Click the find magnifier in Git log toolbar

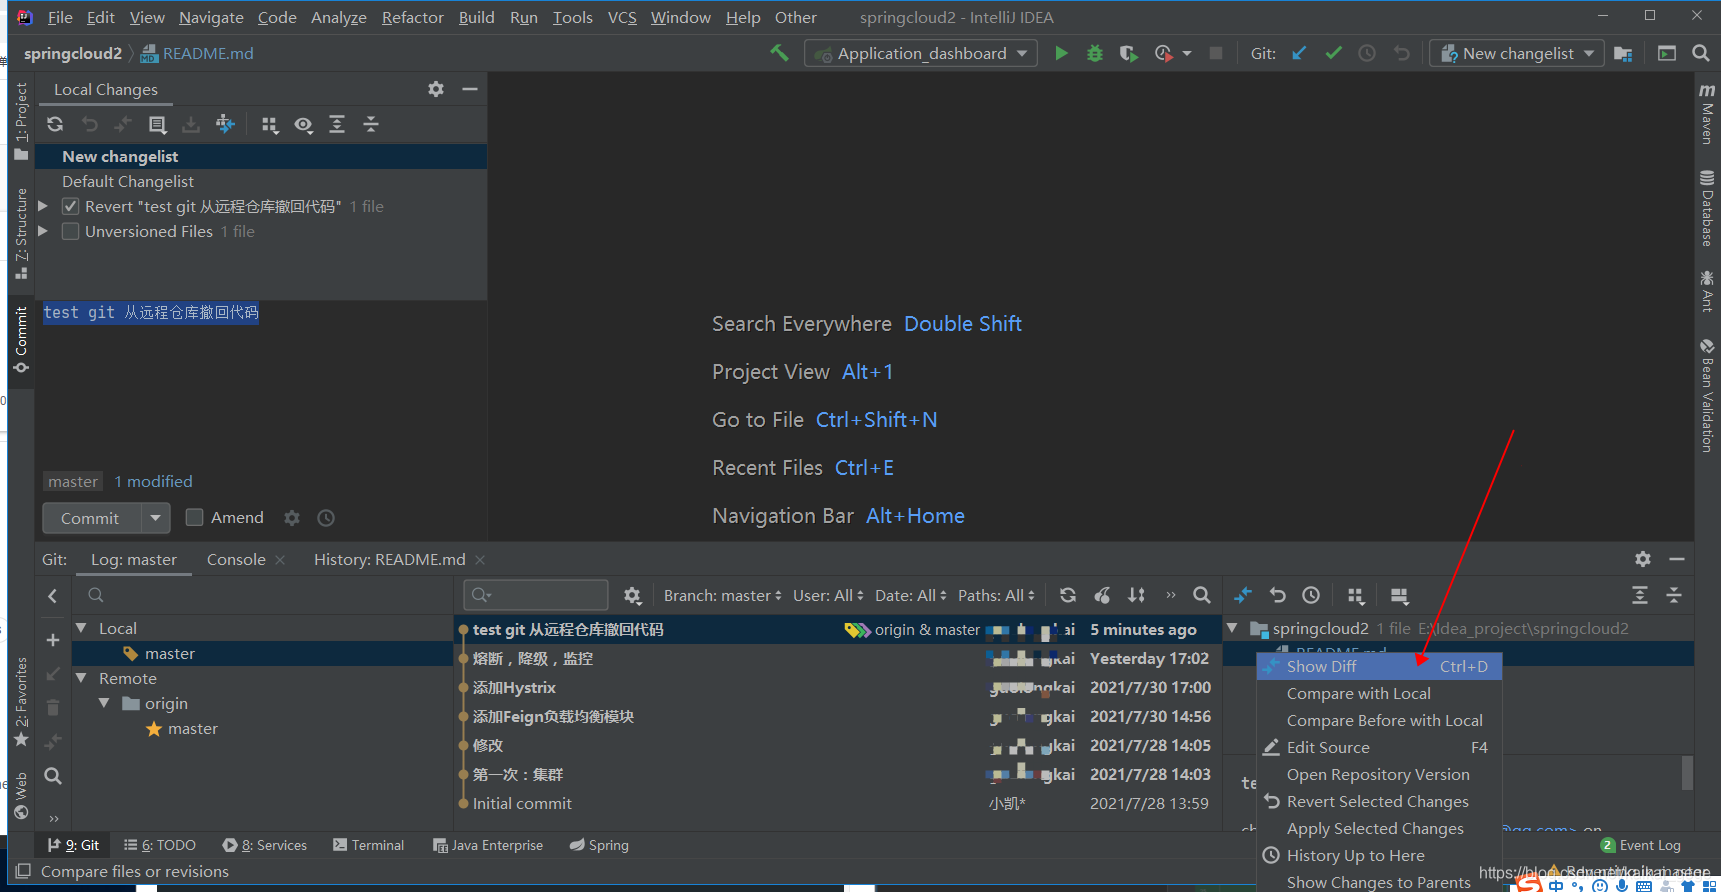point(1202,595)
